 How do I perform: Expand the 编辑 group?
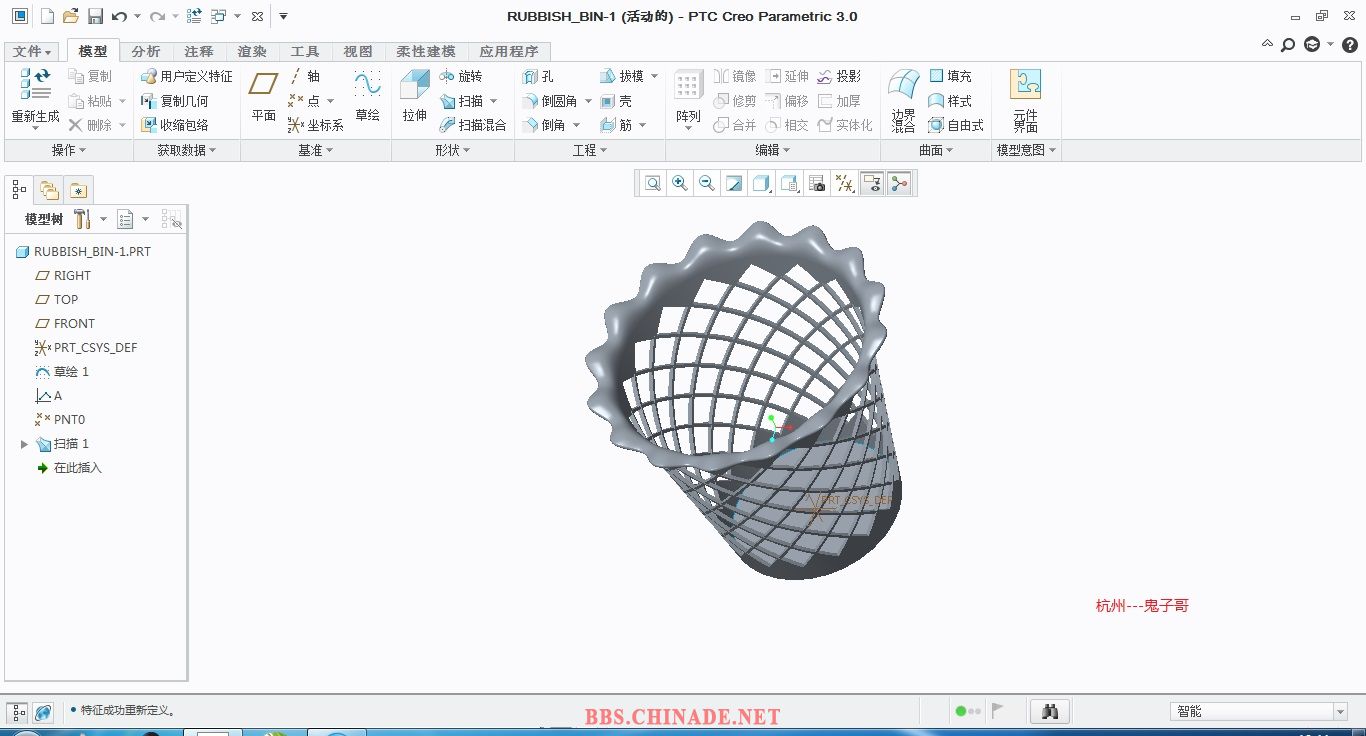coord(773,150)
